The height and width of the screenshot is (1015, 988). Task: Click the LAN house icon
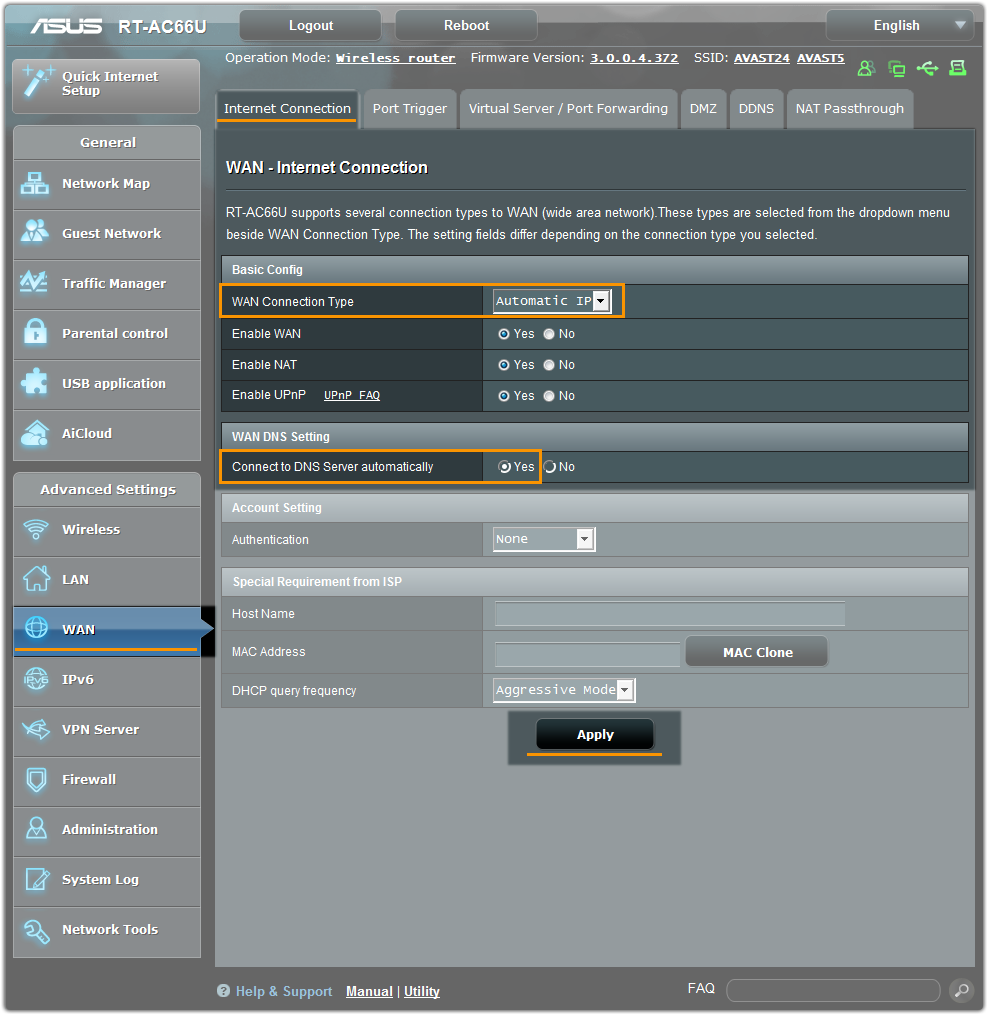(x=36, y=578)
